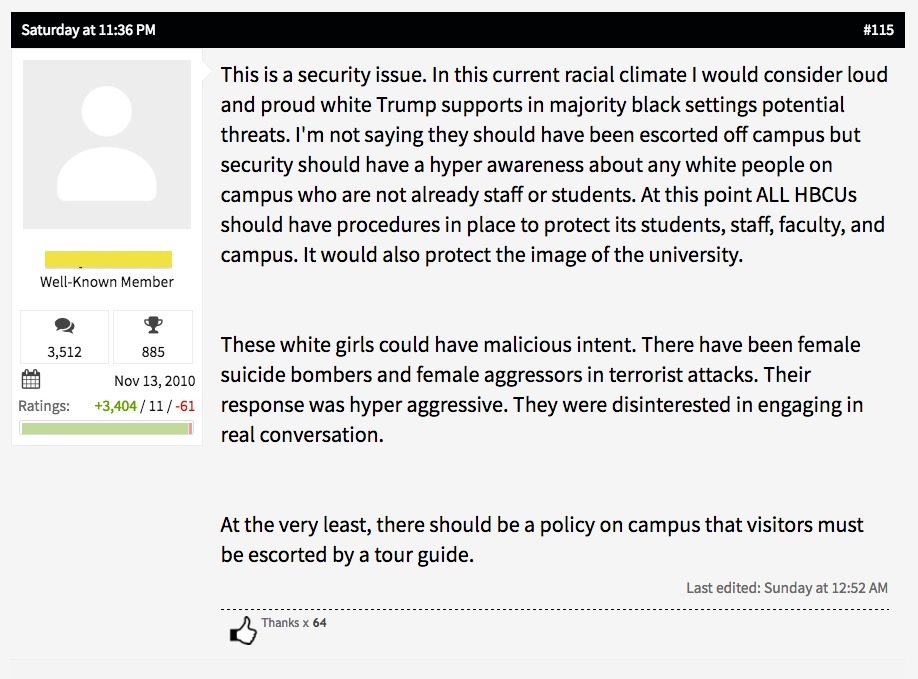Click the calendar join date icon

[30, 379]
